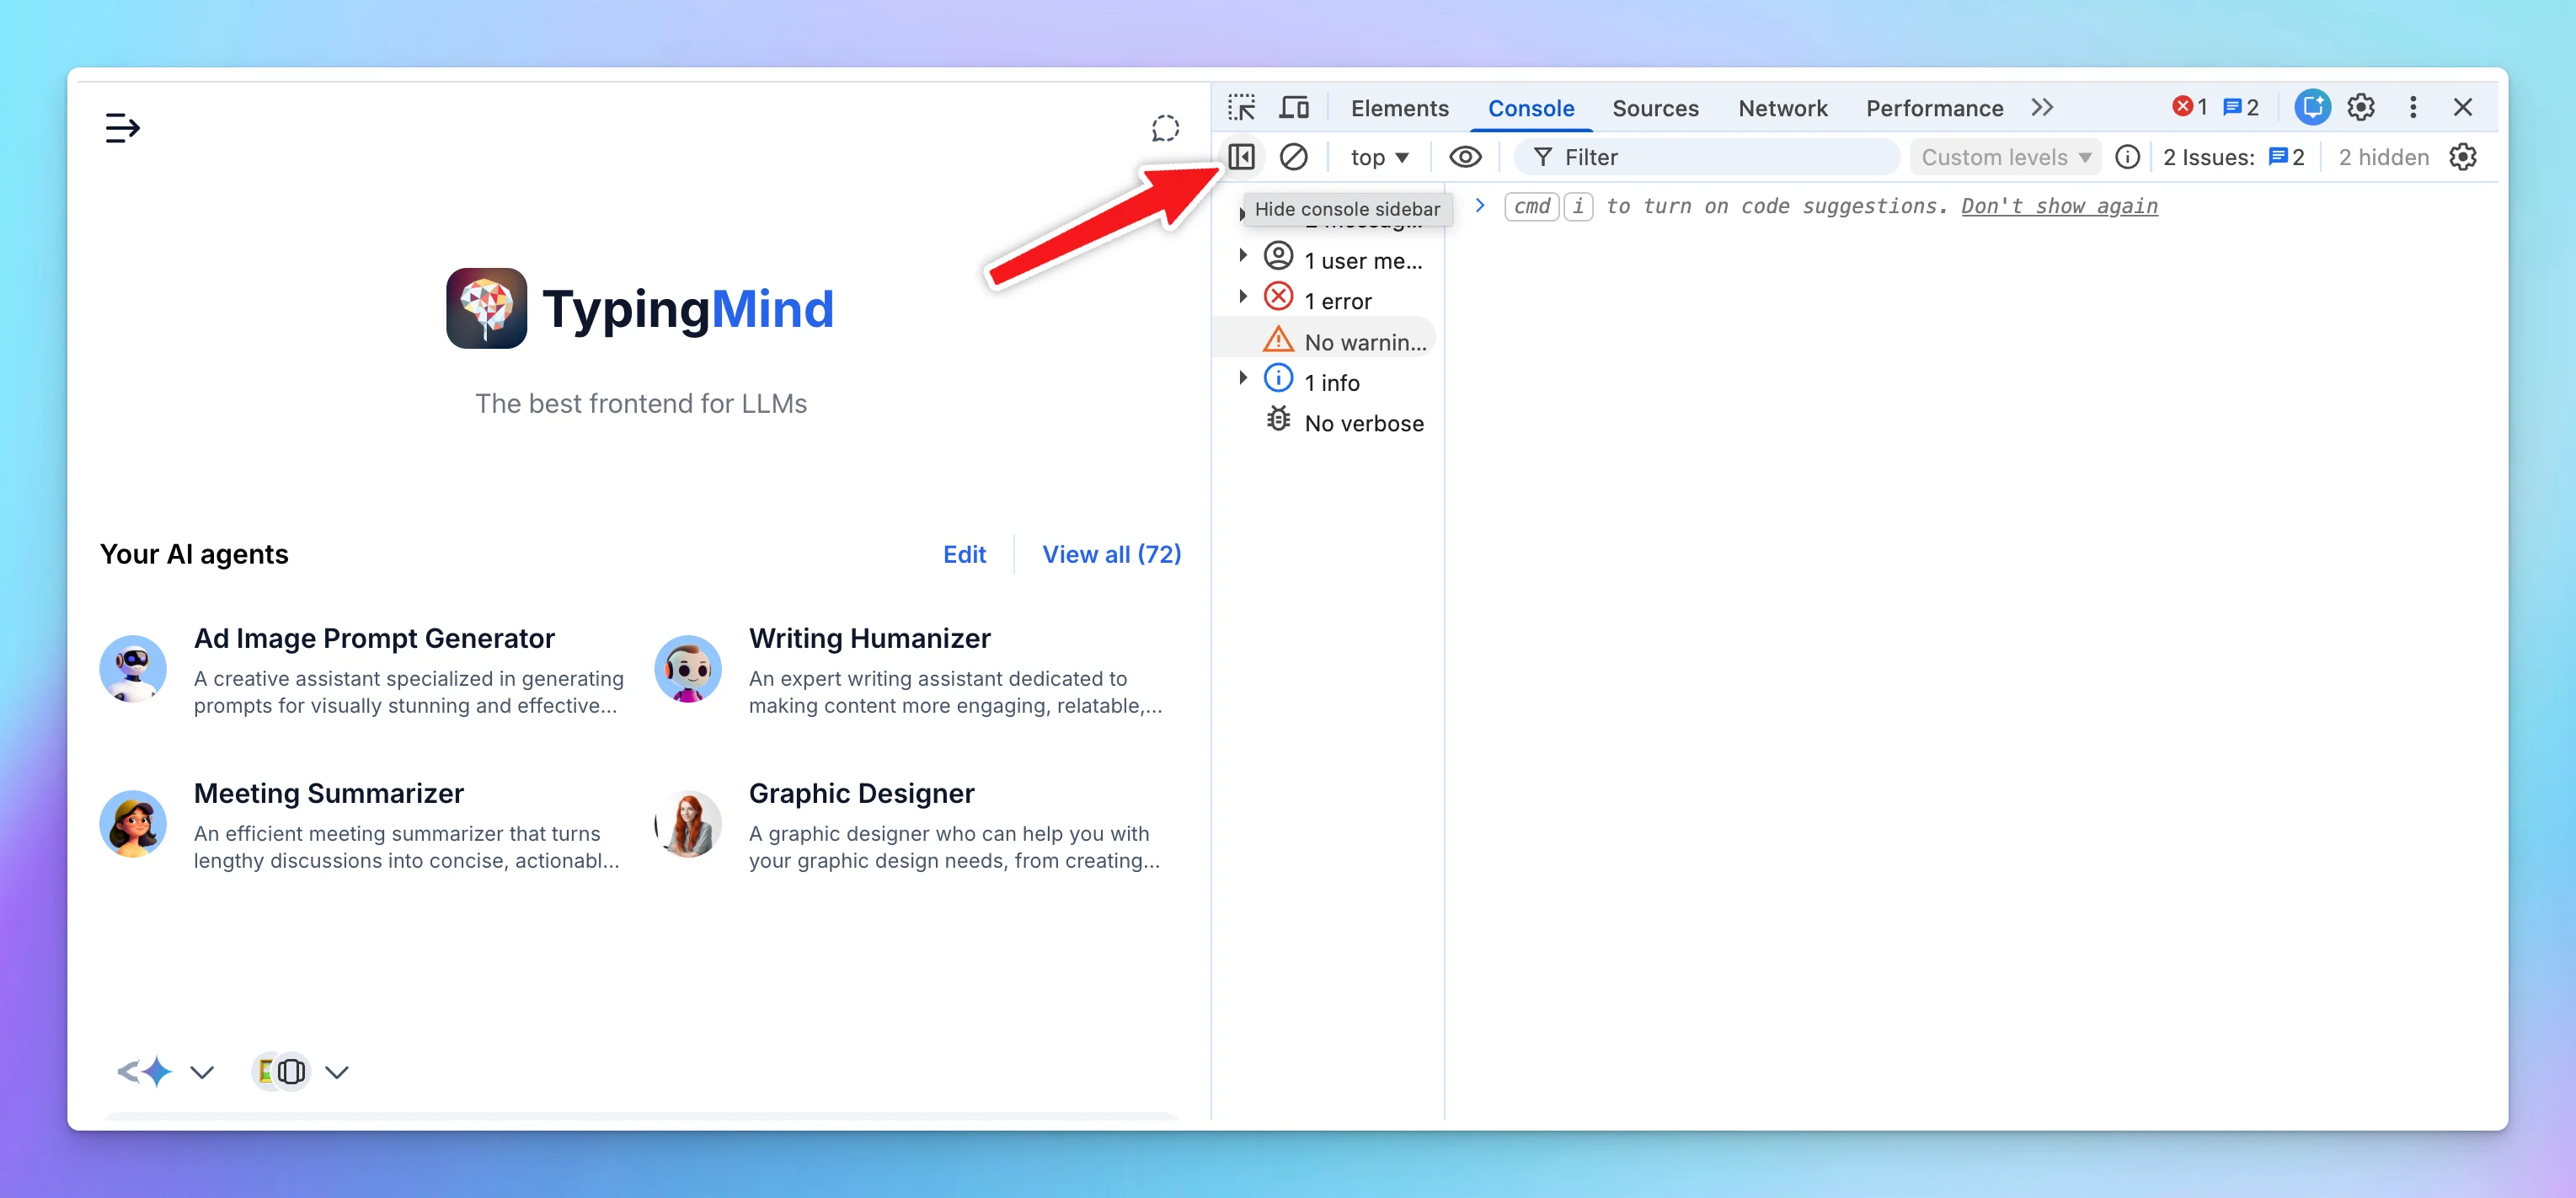This screenshot has width=2576, height=1198.
Task: Open the Custom levels dropdown
Action: [x=2005, y=157]
